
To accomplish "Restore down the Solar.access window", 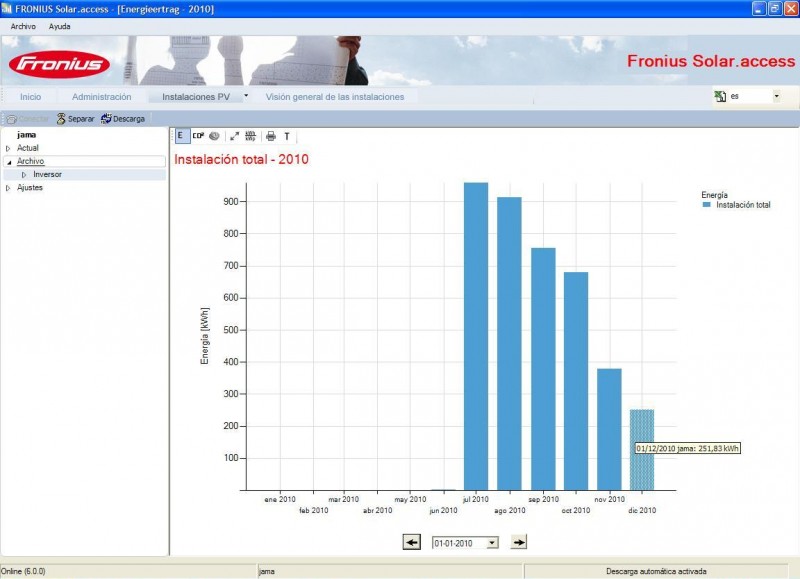I will click(x=774, y=9).
